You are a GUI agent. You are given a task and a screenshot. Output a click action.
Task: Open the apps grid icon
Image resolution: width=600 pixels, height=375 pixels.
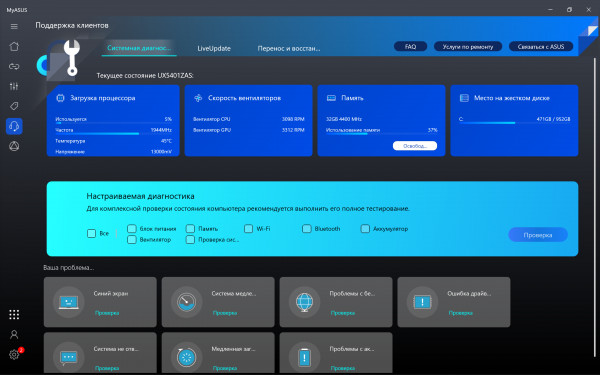pyautogui.click(x=14, y=315)
